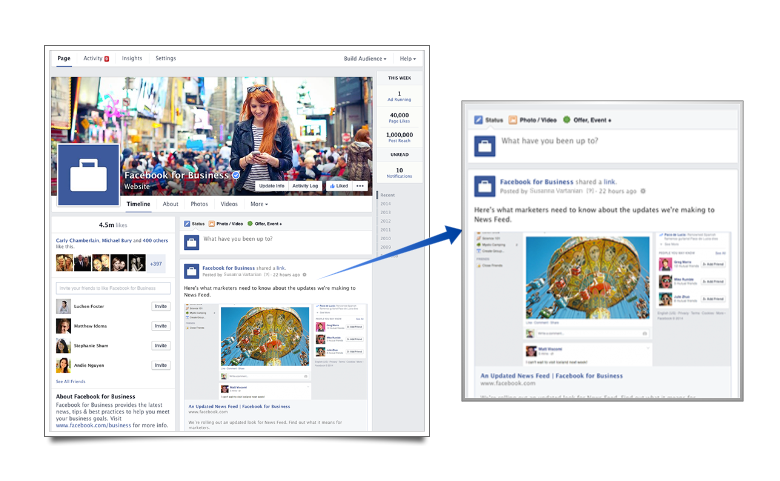Viewport: 780px width, 481px height.
Task: Open the three-dots page options button
Action: click(x=360, y=186)
